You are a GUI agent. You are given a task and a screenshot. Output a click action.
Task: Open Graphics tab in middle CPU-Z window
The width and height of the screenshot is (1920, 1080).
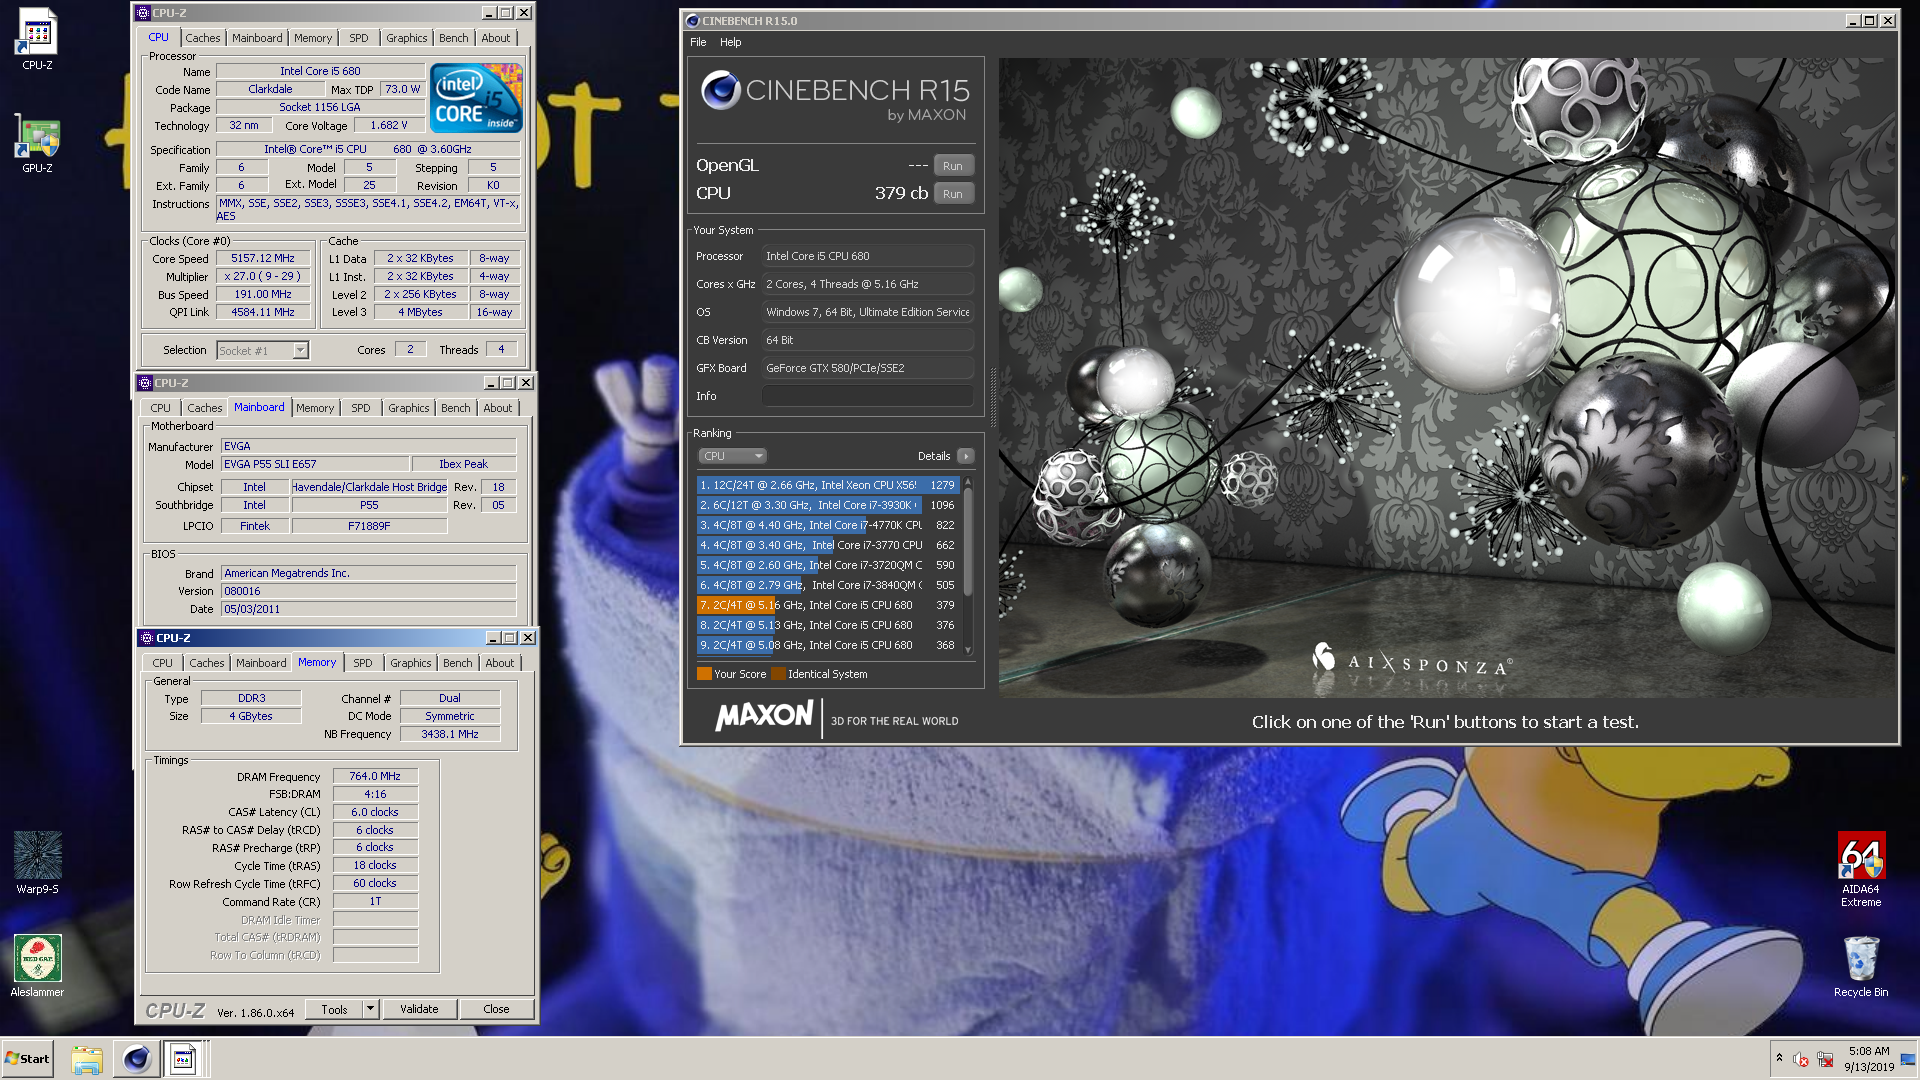(409, 408)
